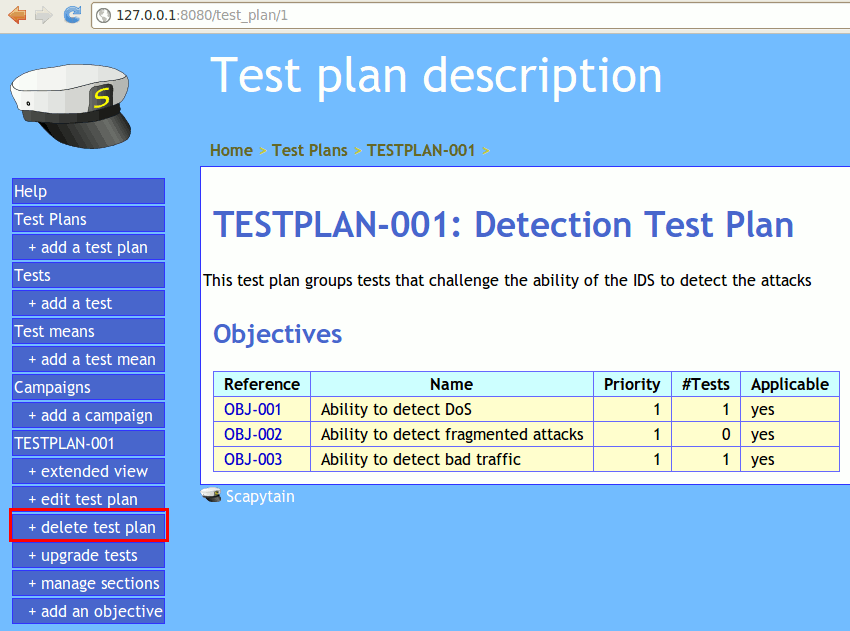
Task: Click the small Scapytain cap icon
Action: tap(211, 496)
